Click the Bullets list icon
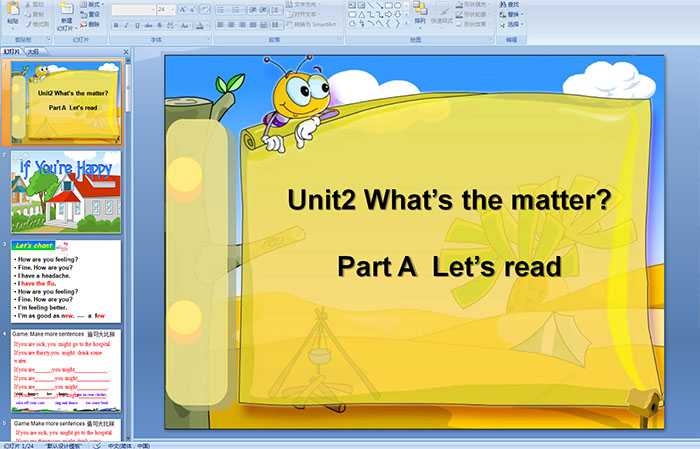 pyautogui.click(x=223, y=9)
